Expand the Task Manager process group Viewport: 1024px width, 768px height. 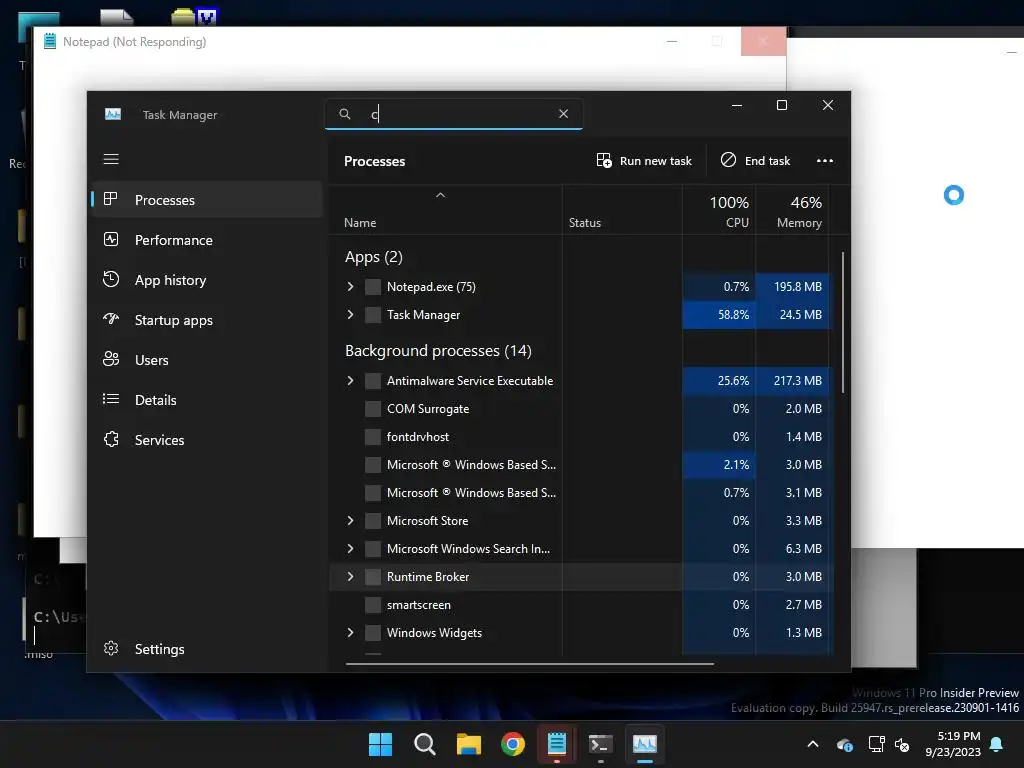[351, 315]
